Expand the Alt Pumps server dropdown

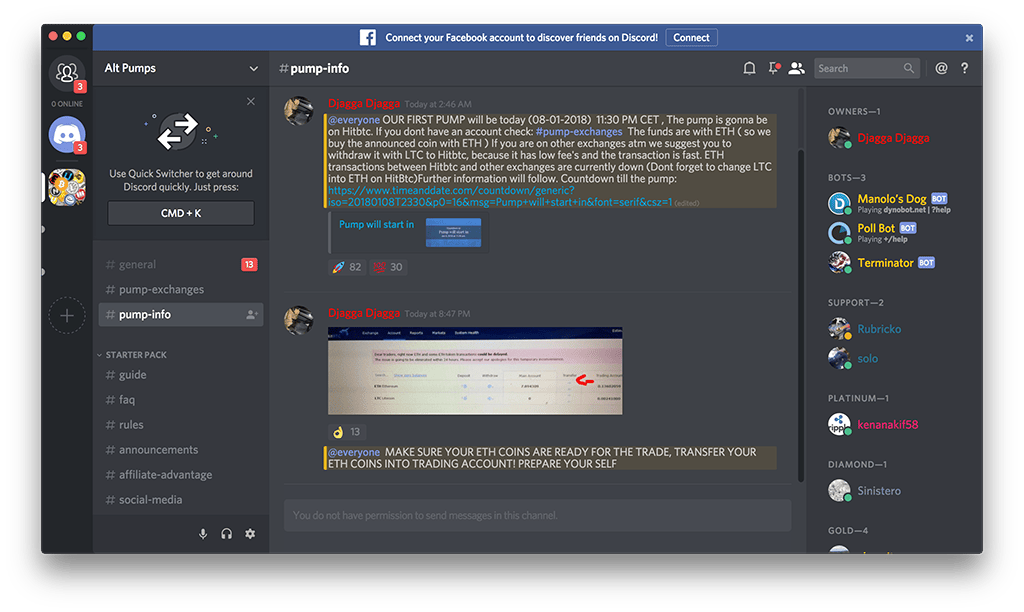253,68
